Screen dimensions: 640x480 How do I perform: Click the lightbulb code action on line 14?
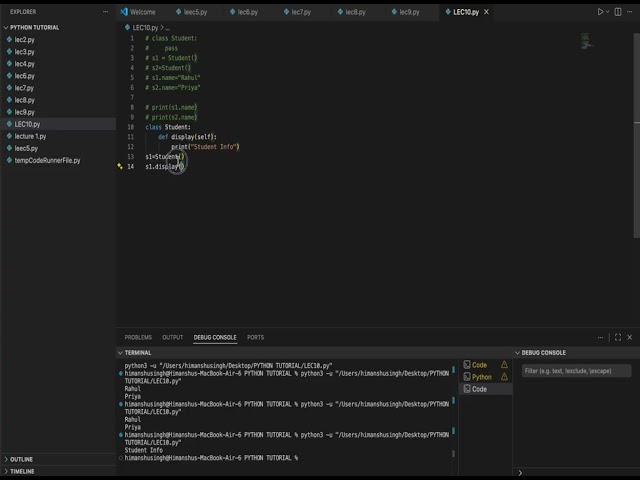tap(120, 166)
